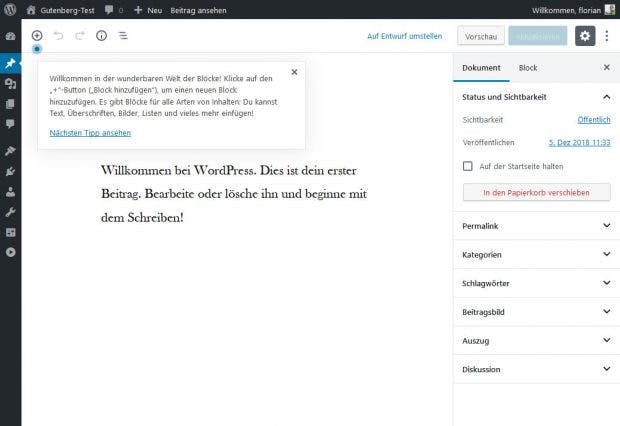Toggle the settings gear sidebar button
The width and height of the screenshot is (620, 426).
tap(585, 36)
